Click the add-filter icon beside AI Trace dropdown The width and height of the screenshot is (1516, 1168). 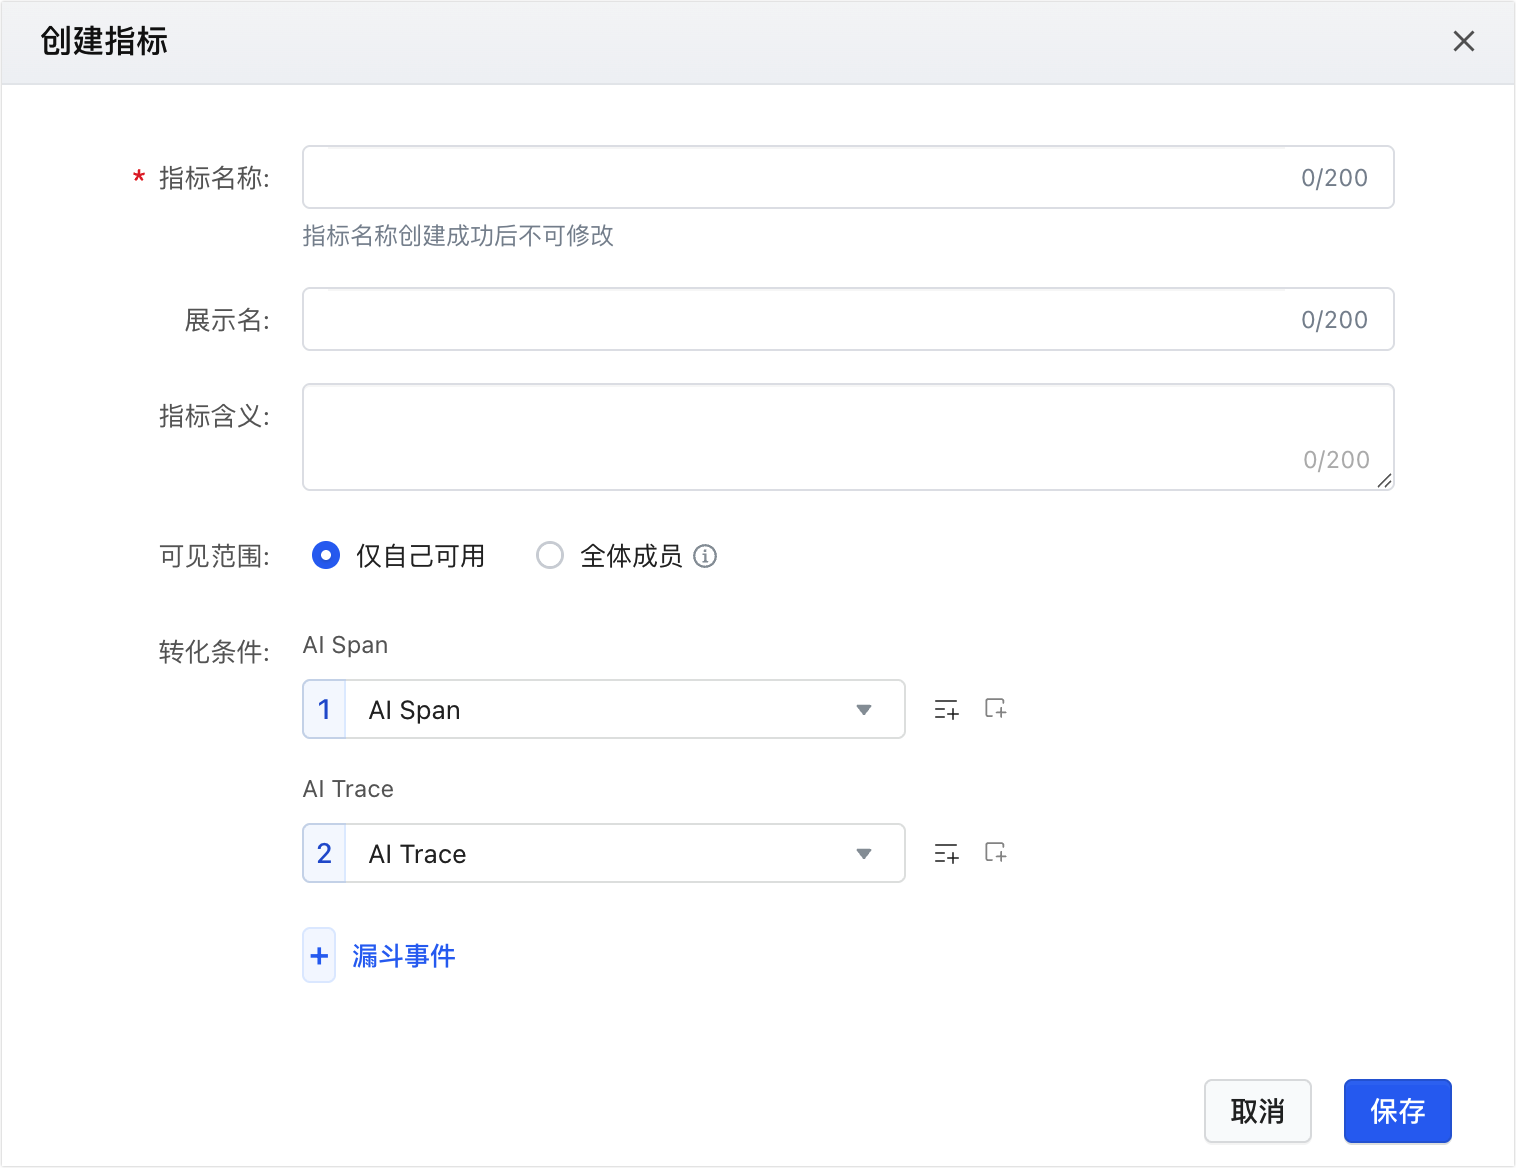[x=946, y=854]
